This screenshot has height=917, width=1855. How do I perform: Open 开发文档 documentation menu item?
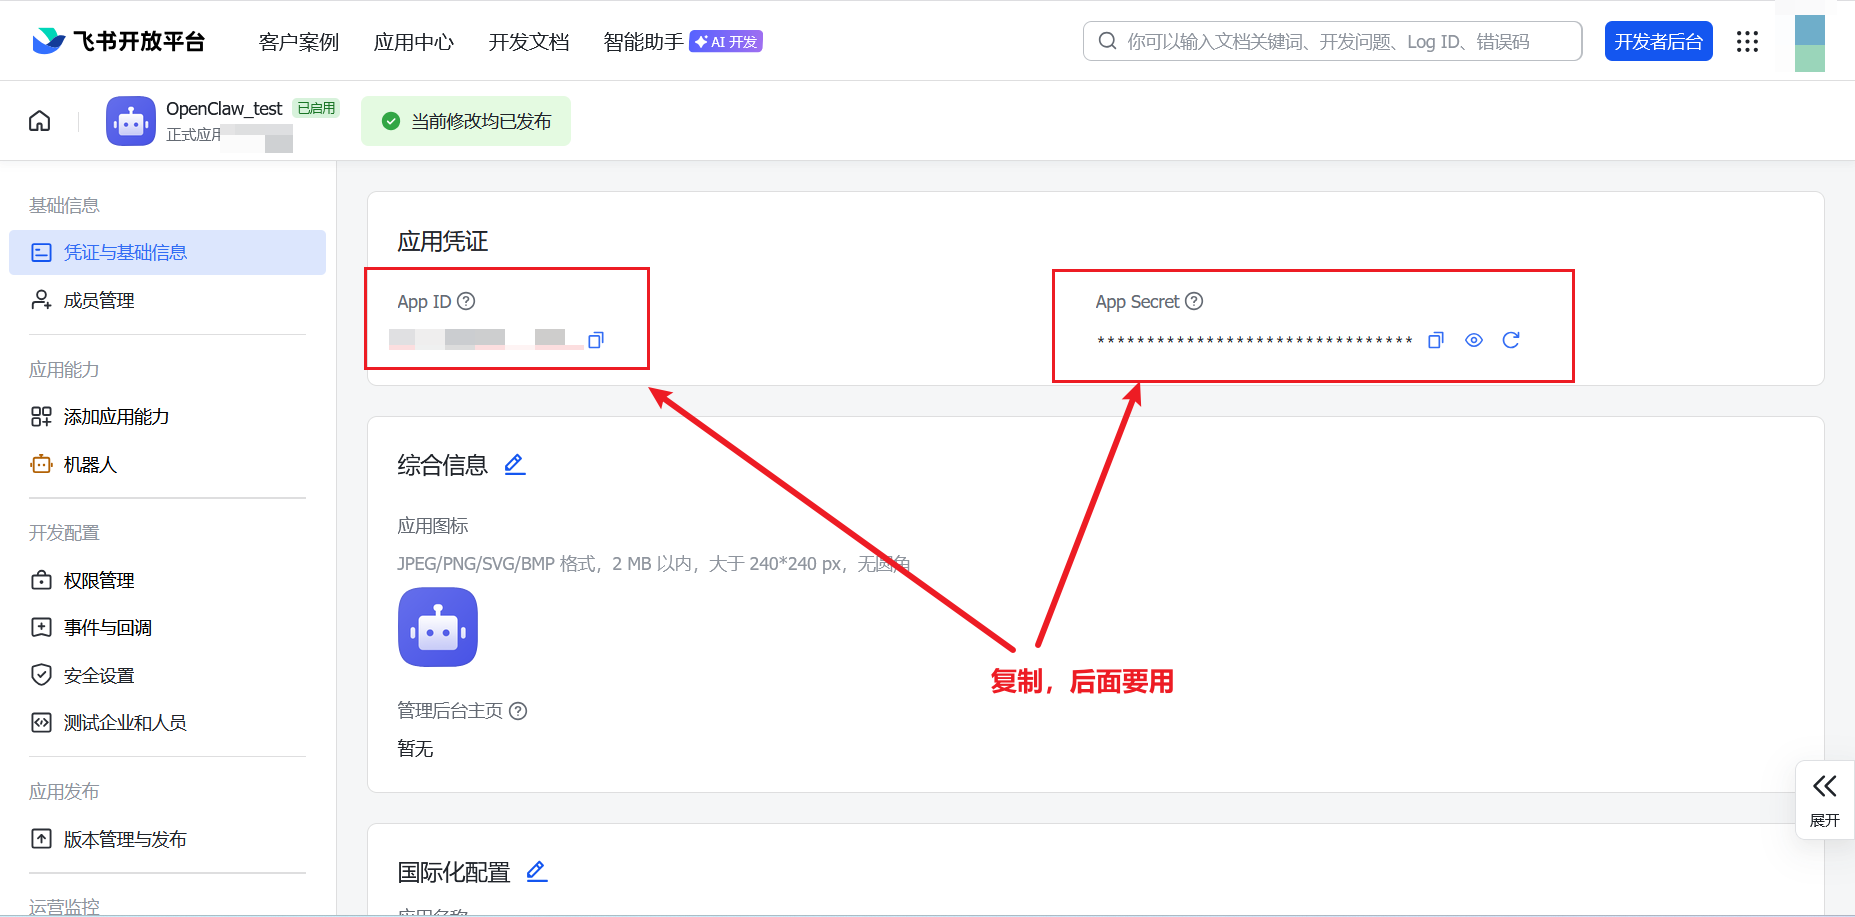(x=528, y=42)
